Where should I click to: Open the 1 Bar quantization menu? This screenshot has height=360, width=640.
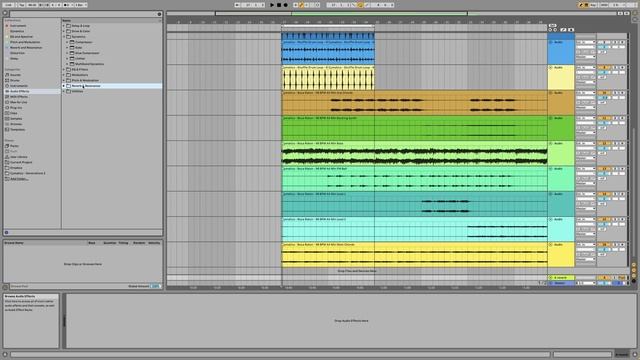coord(81,5)
